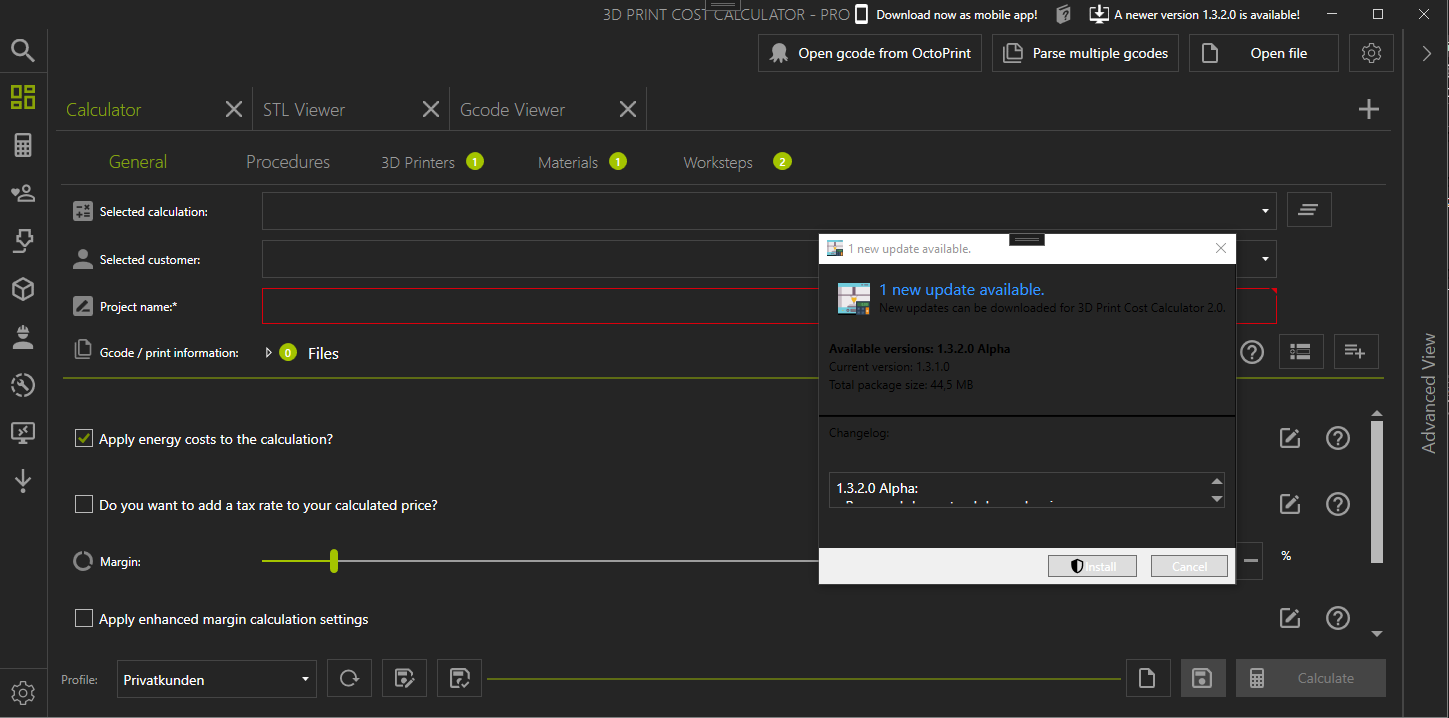Click the edit icon for tax rate row

point(1290,504)
